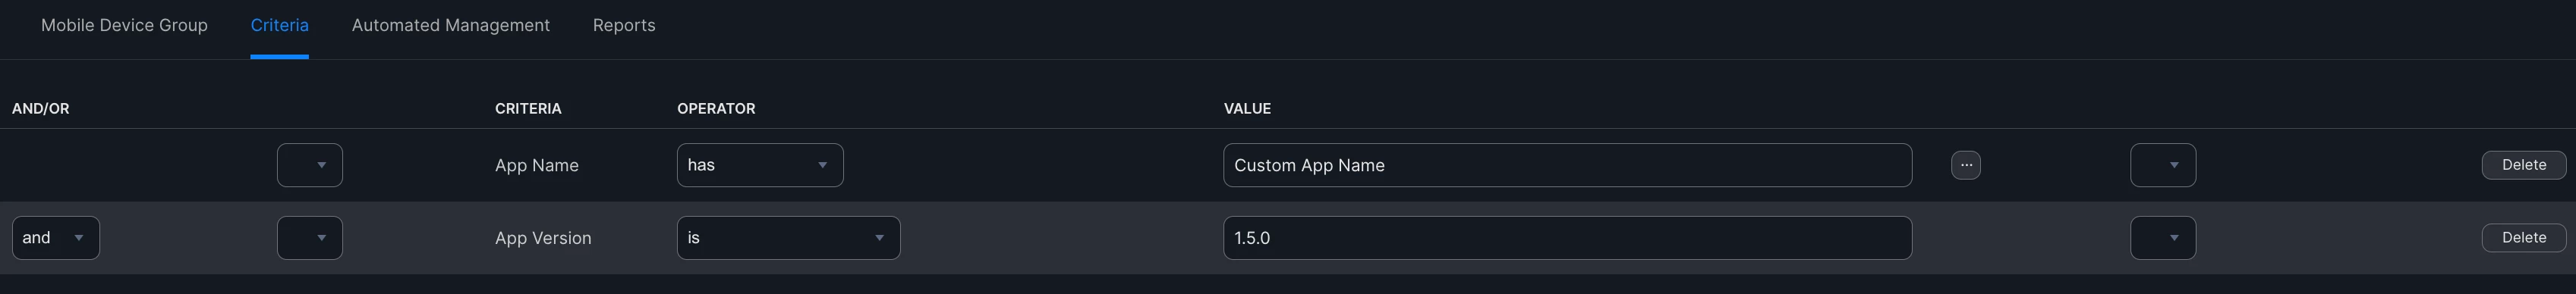Select the Criteria tab
2576x294 pixels.
(x=279, y=25)
